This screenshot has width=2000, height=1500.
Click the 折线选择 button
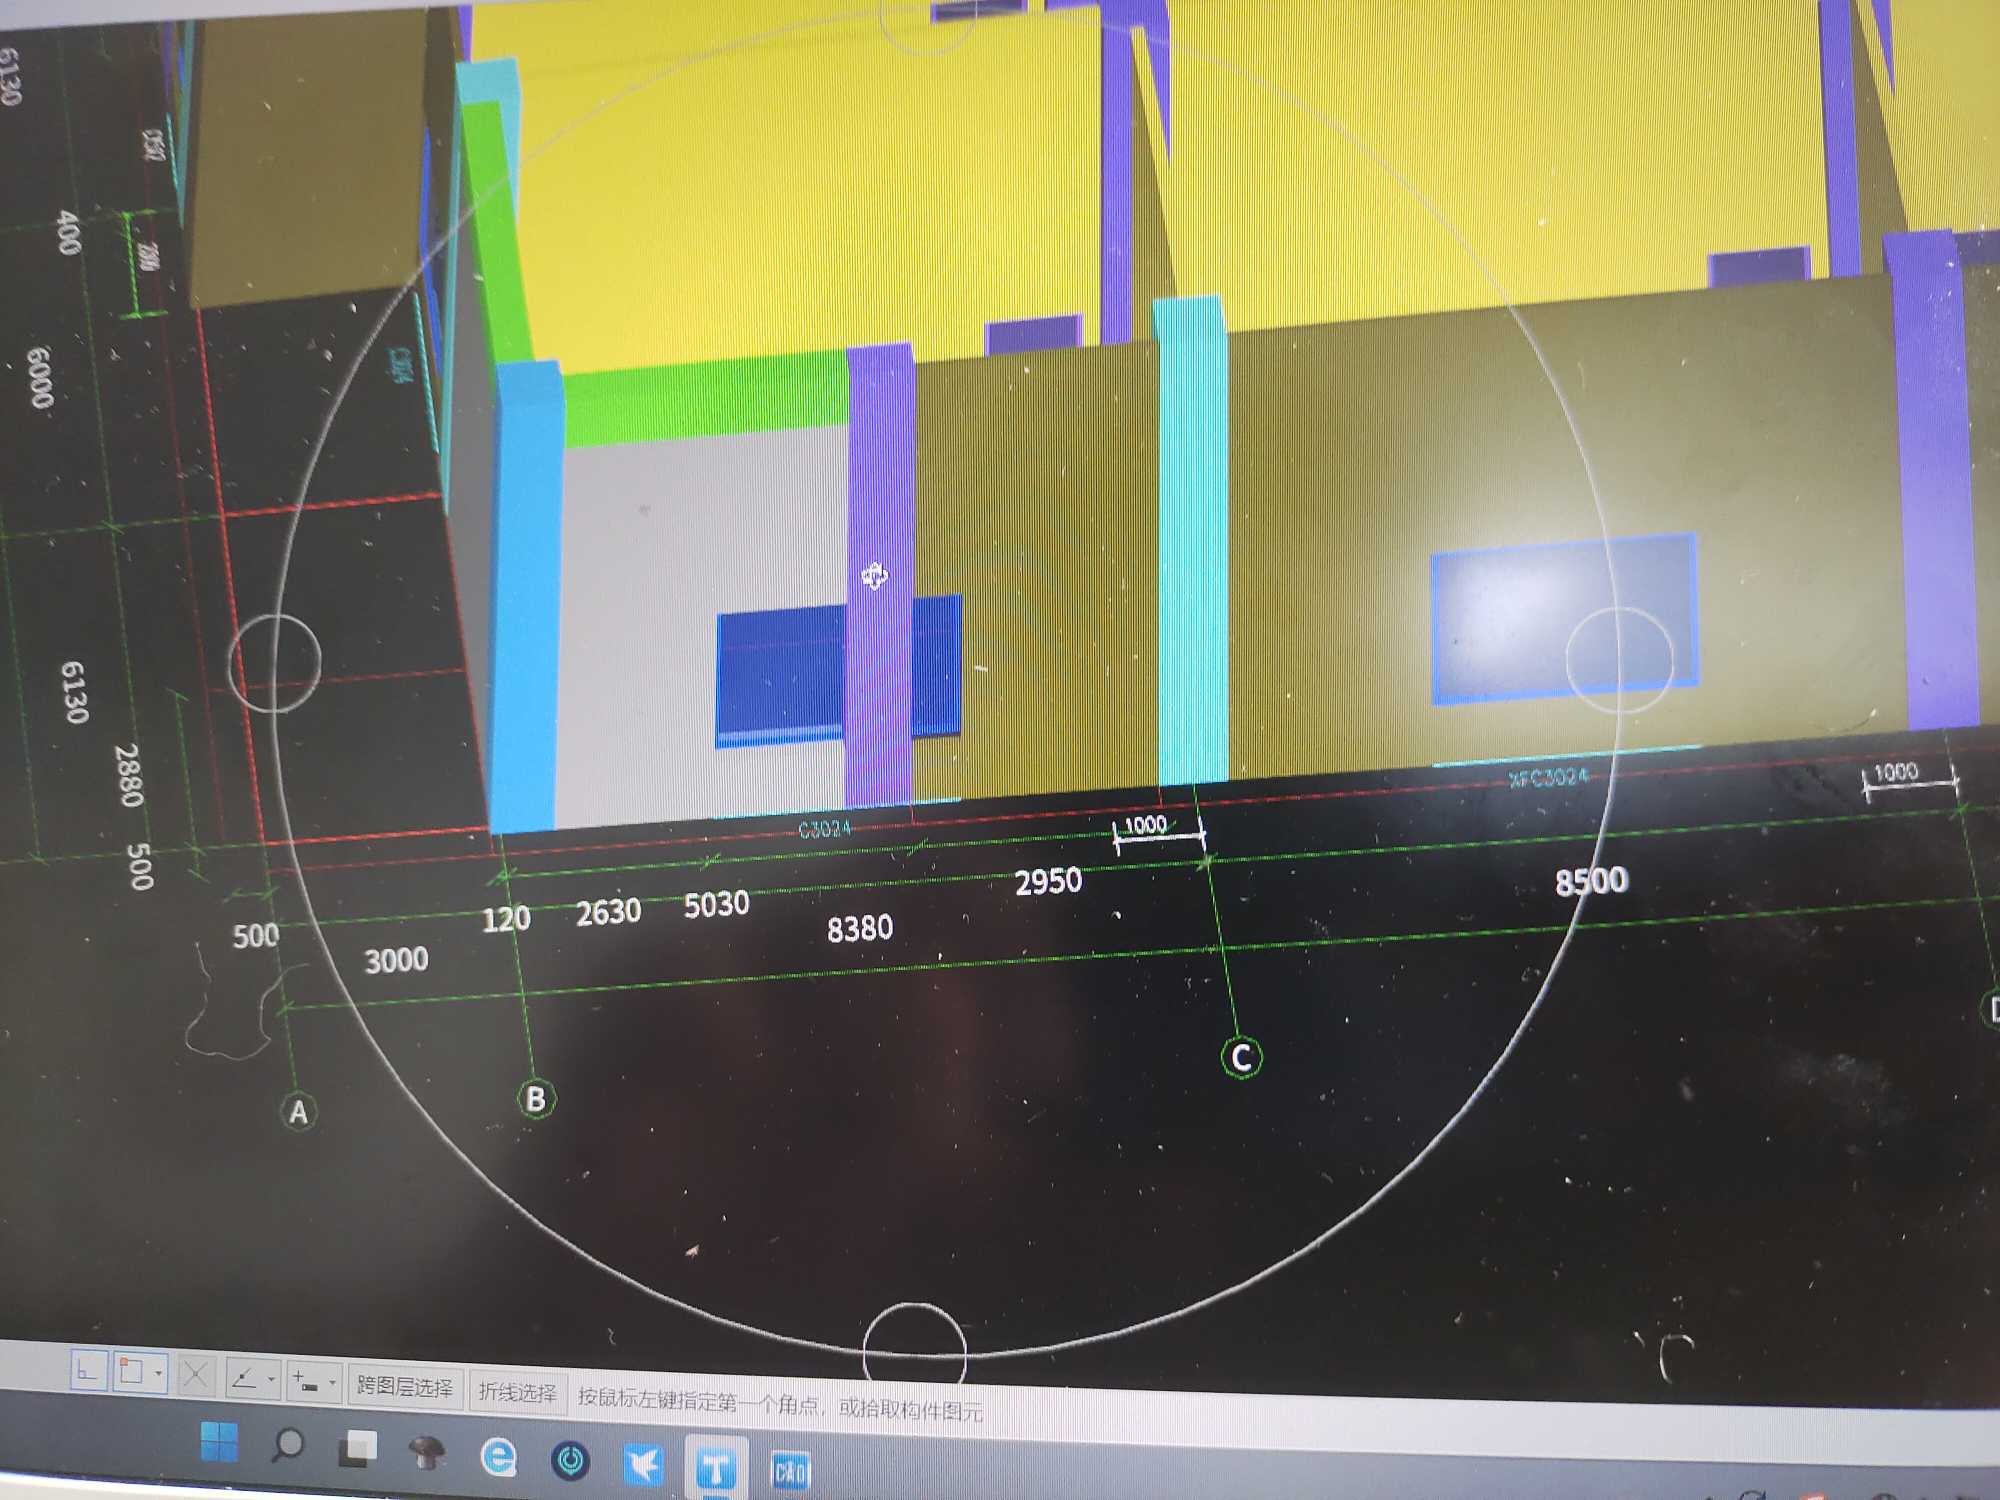518,1392
